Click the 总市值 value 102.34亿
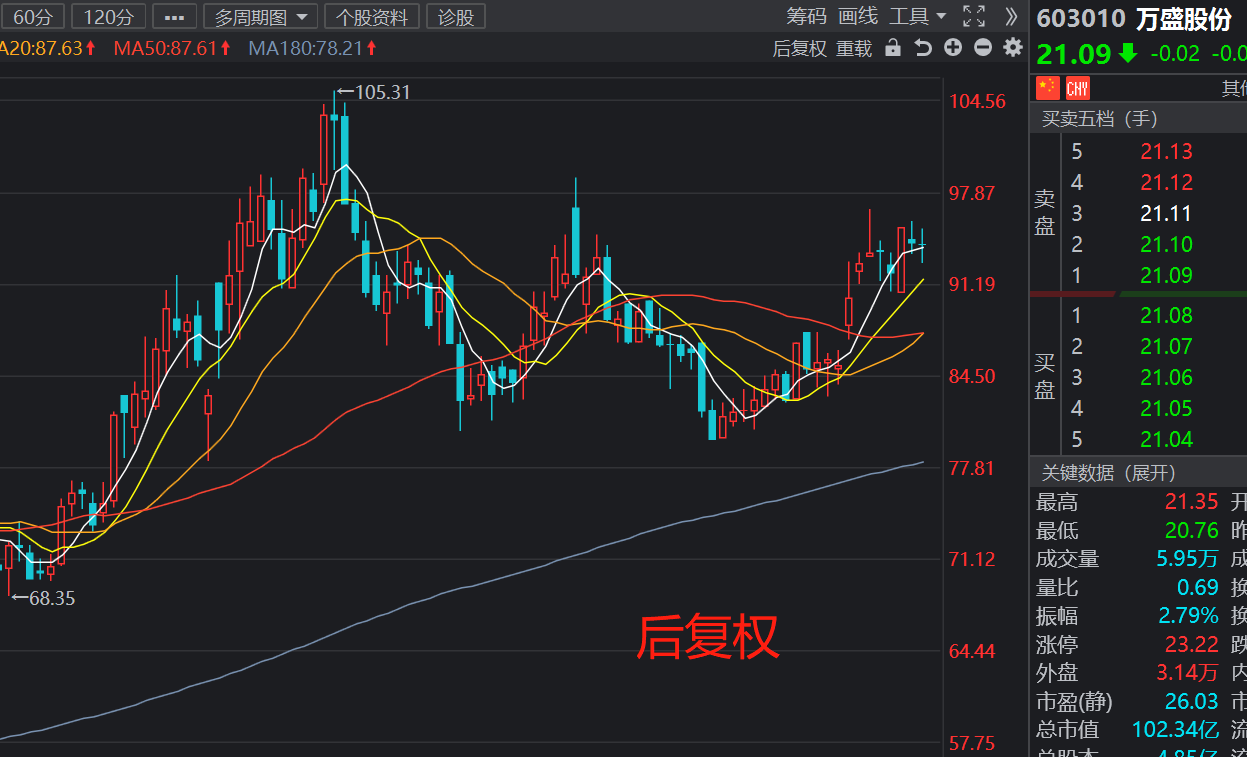Image resolution: width=1247 pixels, height=757 pixels. (1175, 730)
